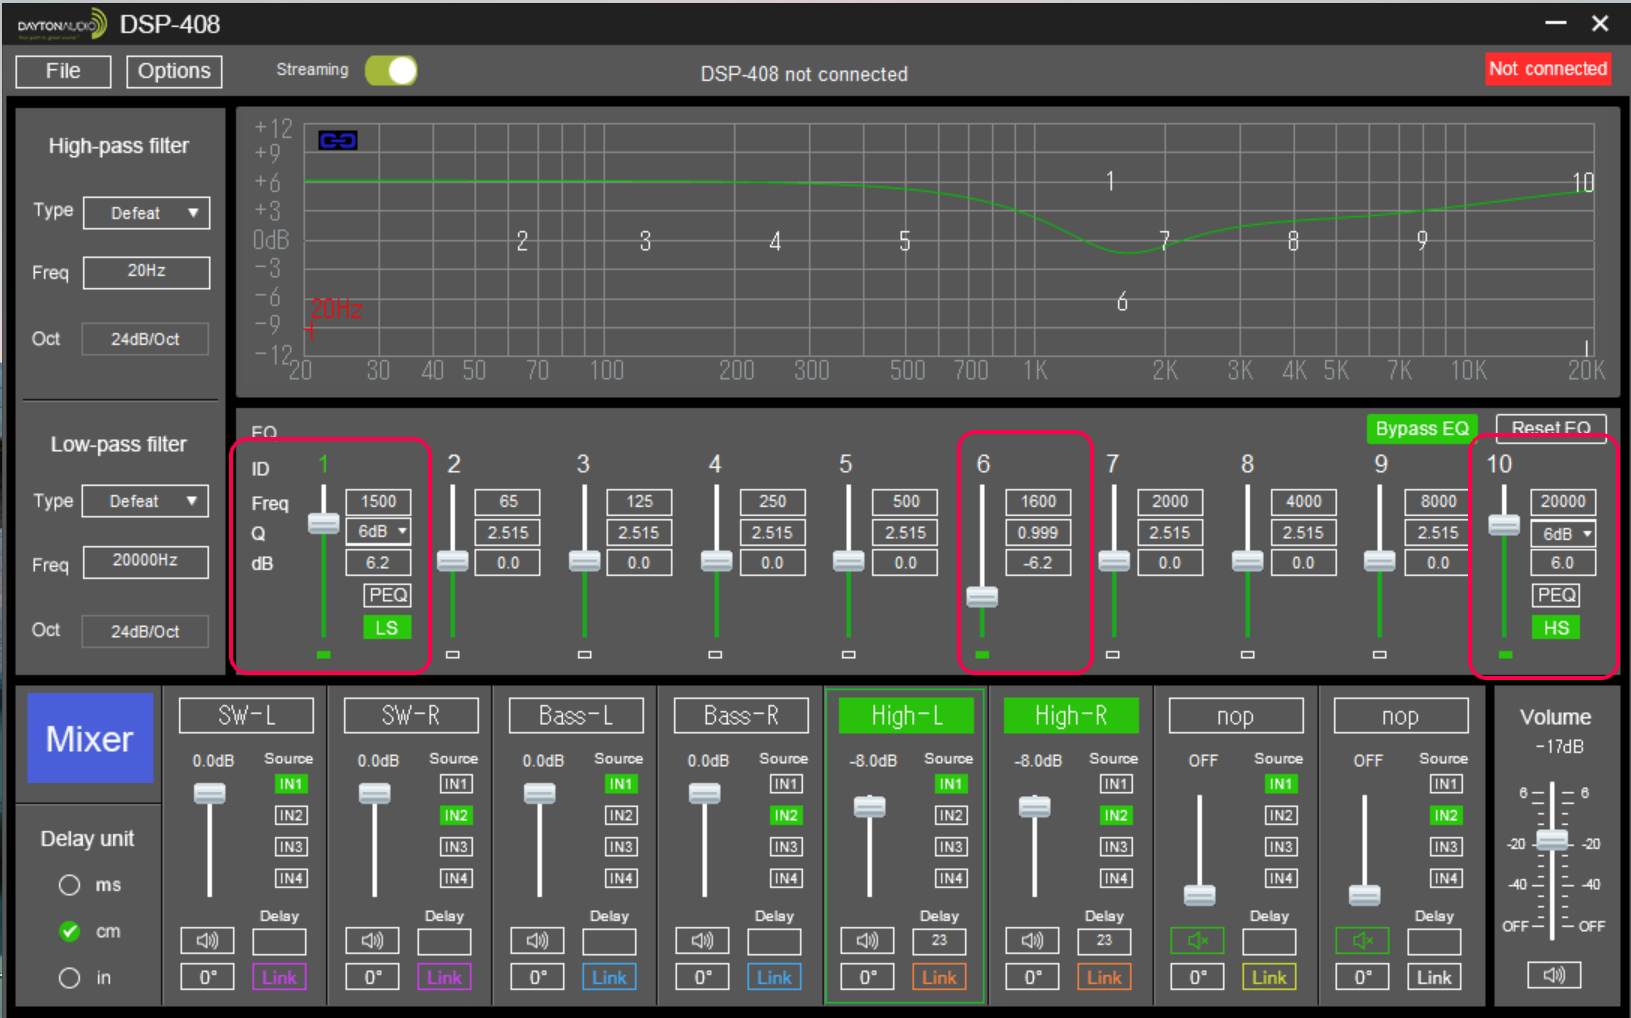Open the Options menu
The width and height of the screenshot is (1631, 1018).
click(x=174, y=71)
